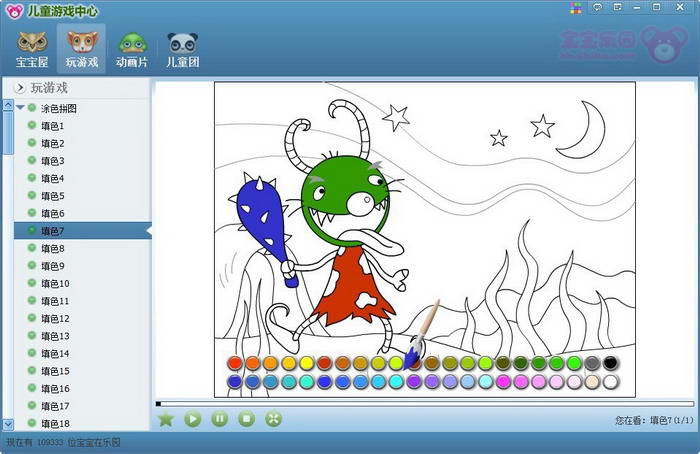Pick the first red paint swatch
Viewport: 700px width, 454px height.
tap(235, 363)
